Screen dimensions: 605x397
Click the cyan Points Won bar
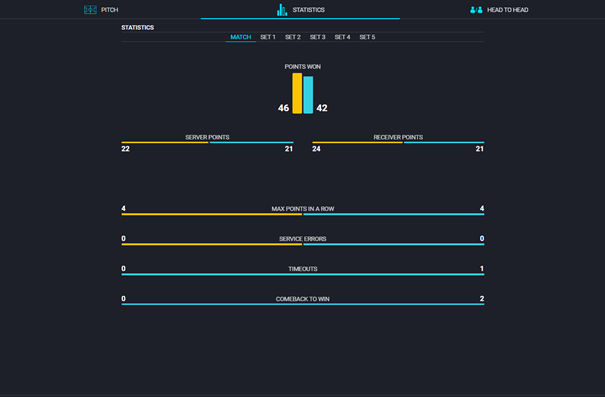coord(308,95)
